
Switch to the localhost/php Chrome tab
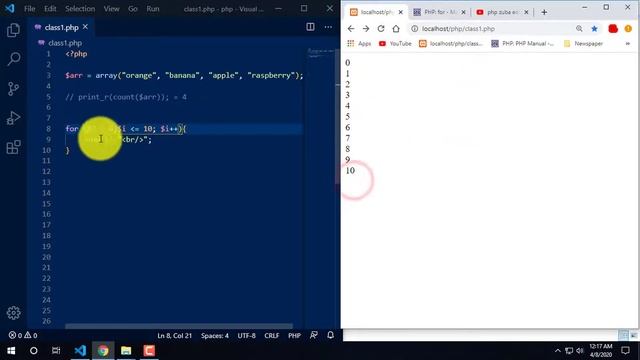[376, 12]
